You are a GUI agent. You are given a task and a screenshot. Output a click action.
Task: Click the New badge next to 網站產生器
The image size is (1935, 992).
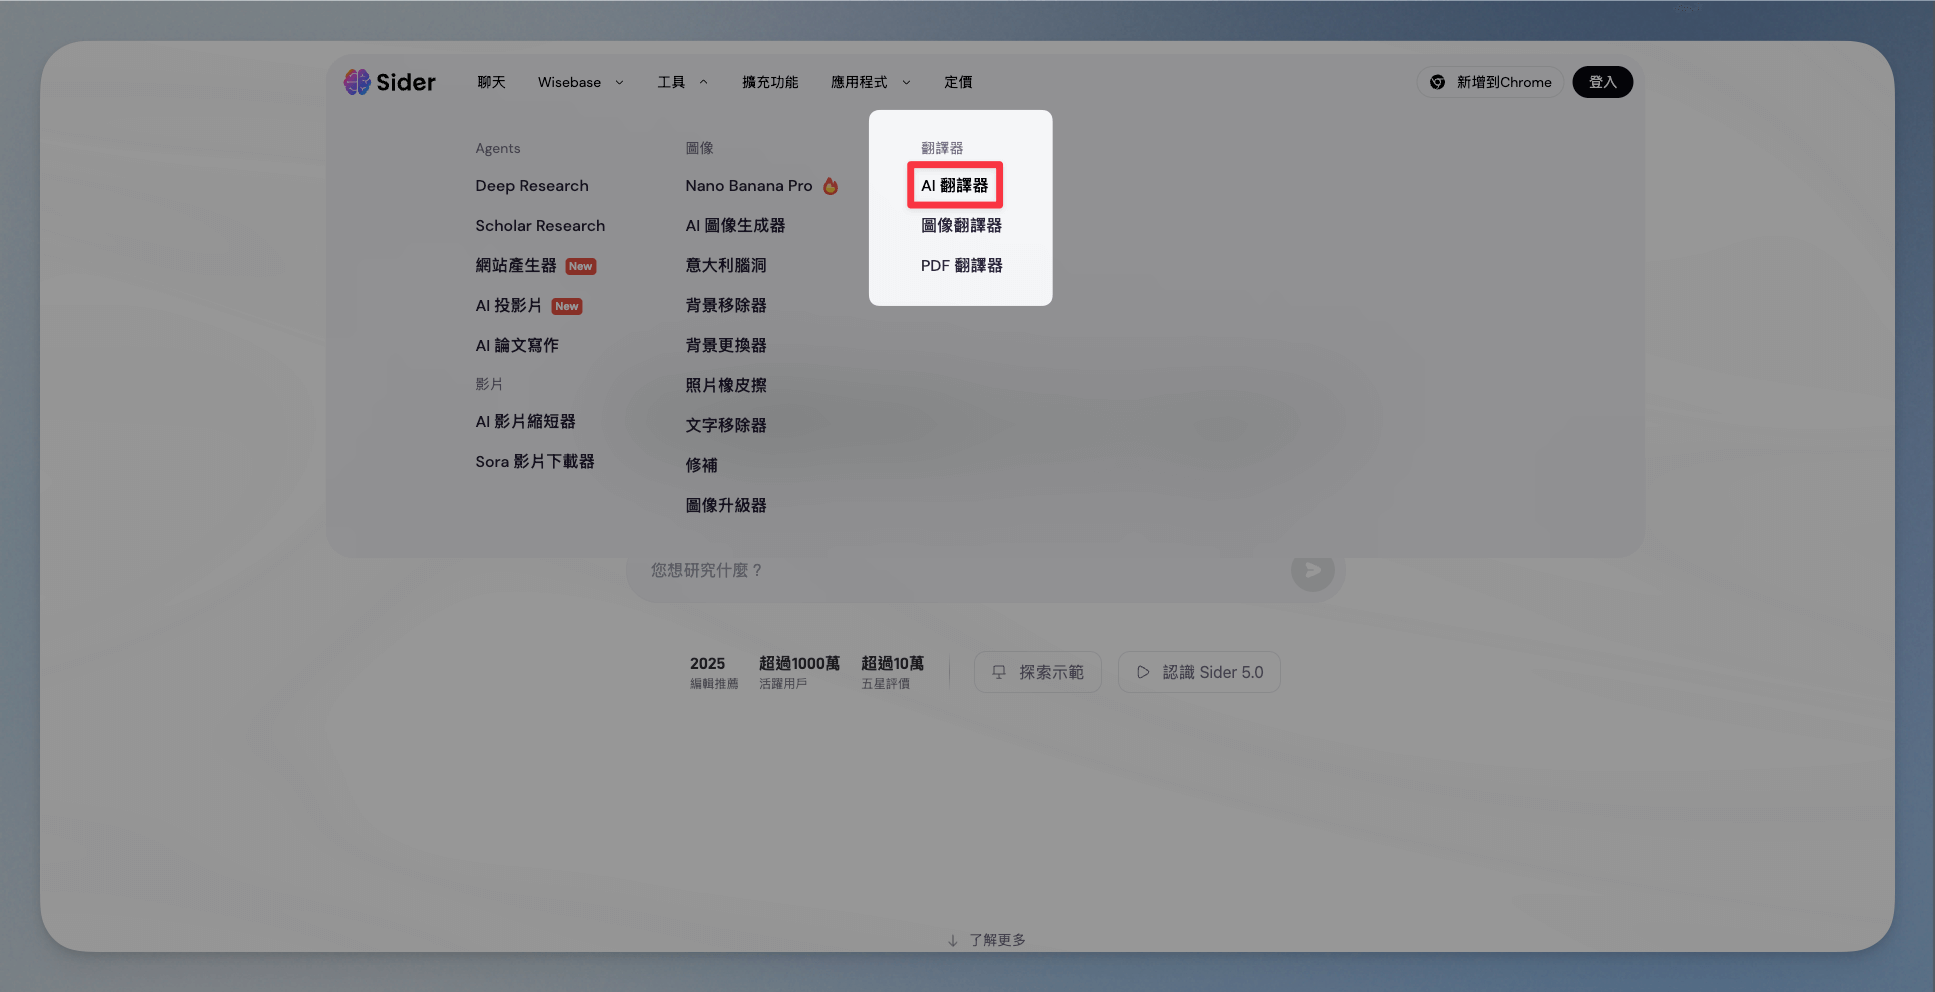(x=580, y=266)
